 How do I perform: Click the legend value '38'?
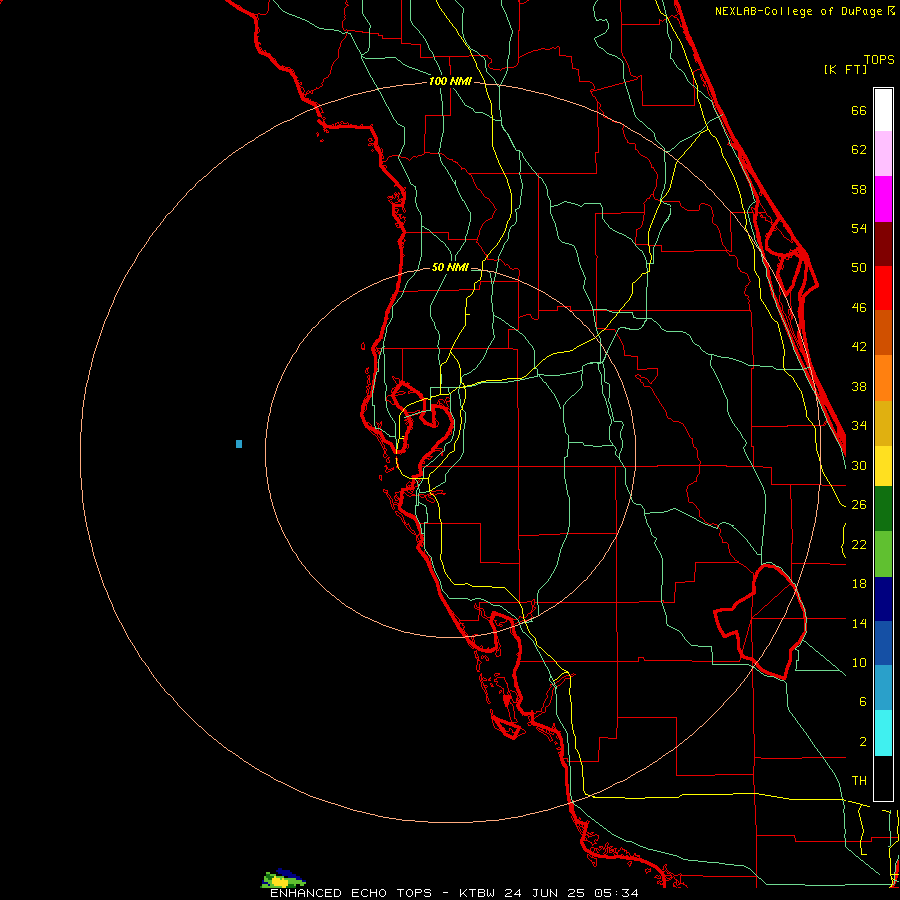(859, 386)
